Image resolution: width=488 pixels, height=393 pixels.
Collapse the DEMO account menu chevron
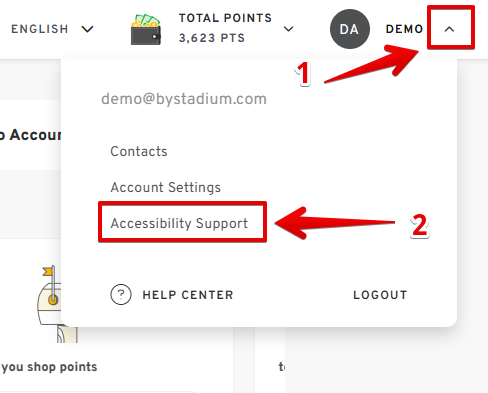pos(449,29)
